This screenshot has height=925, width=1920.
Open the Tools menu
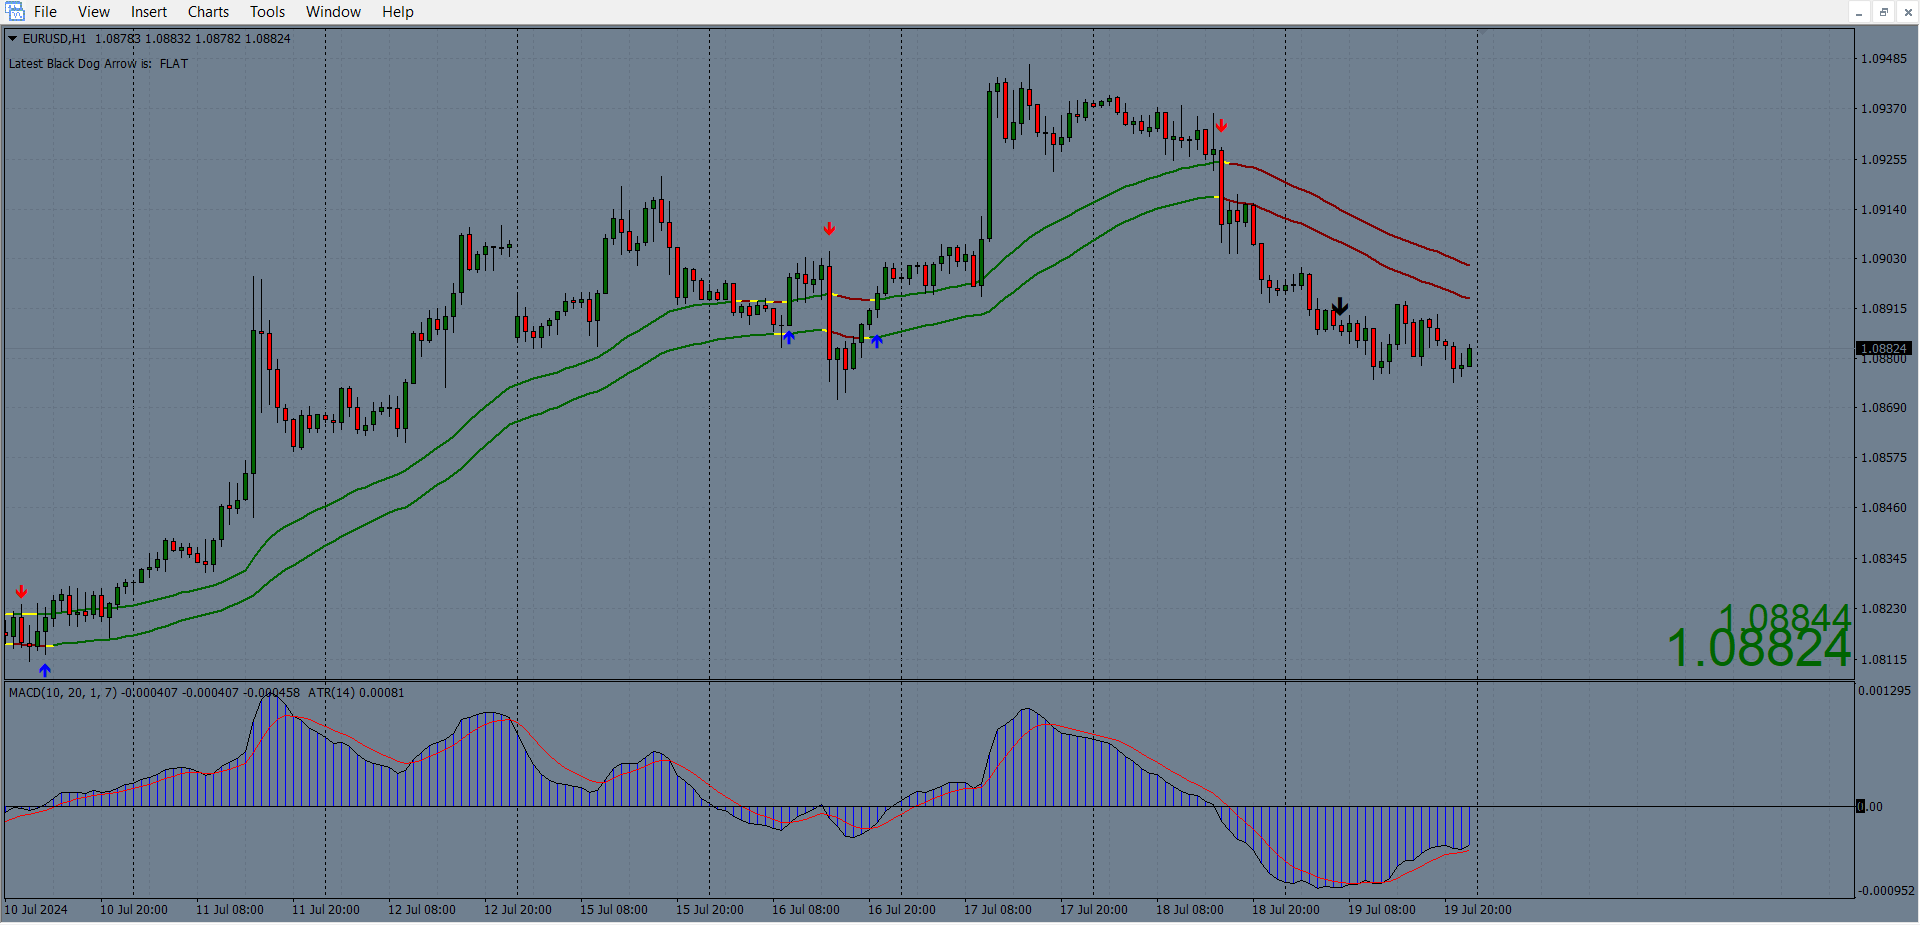point(267,12)
